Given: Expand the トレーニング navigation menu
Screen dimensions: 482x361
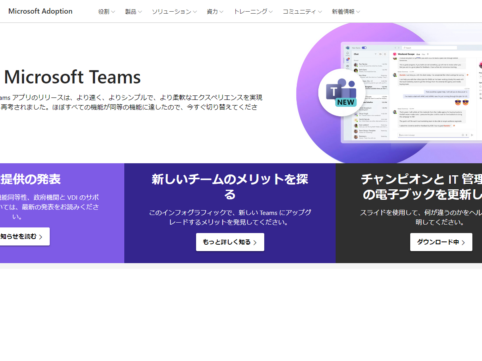Looking at the screenshot, I should 253,12.
